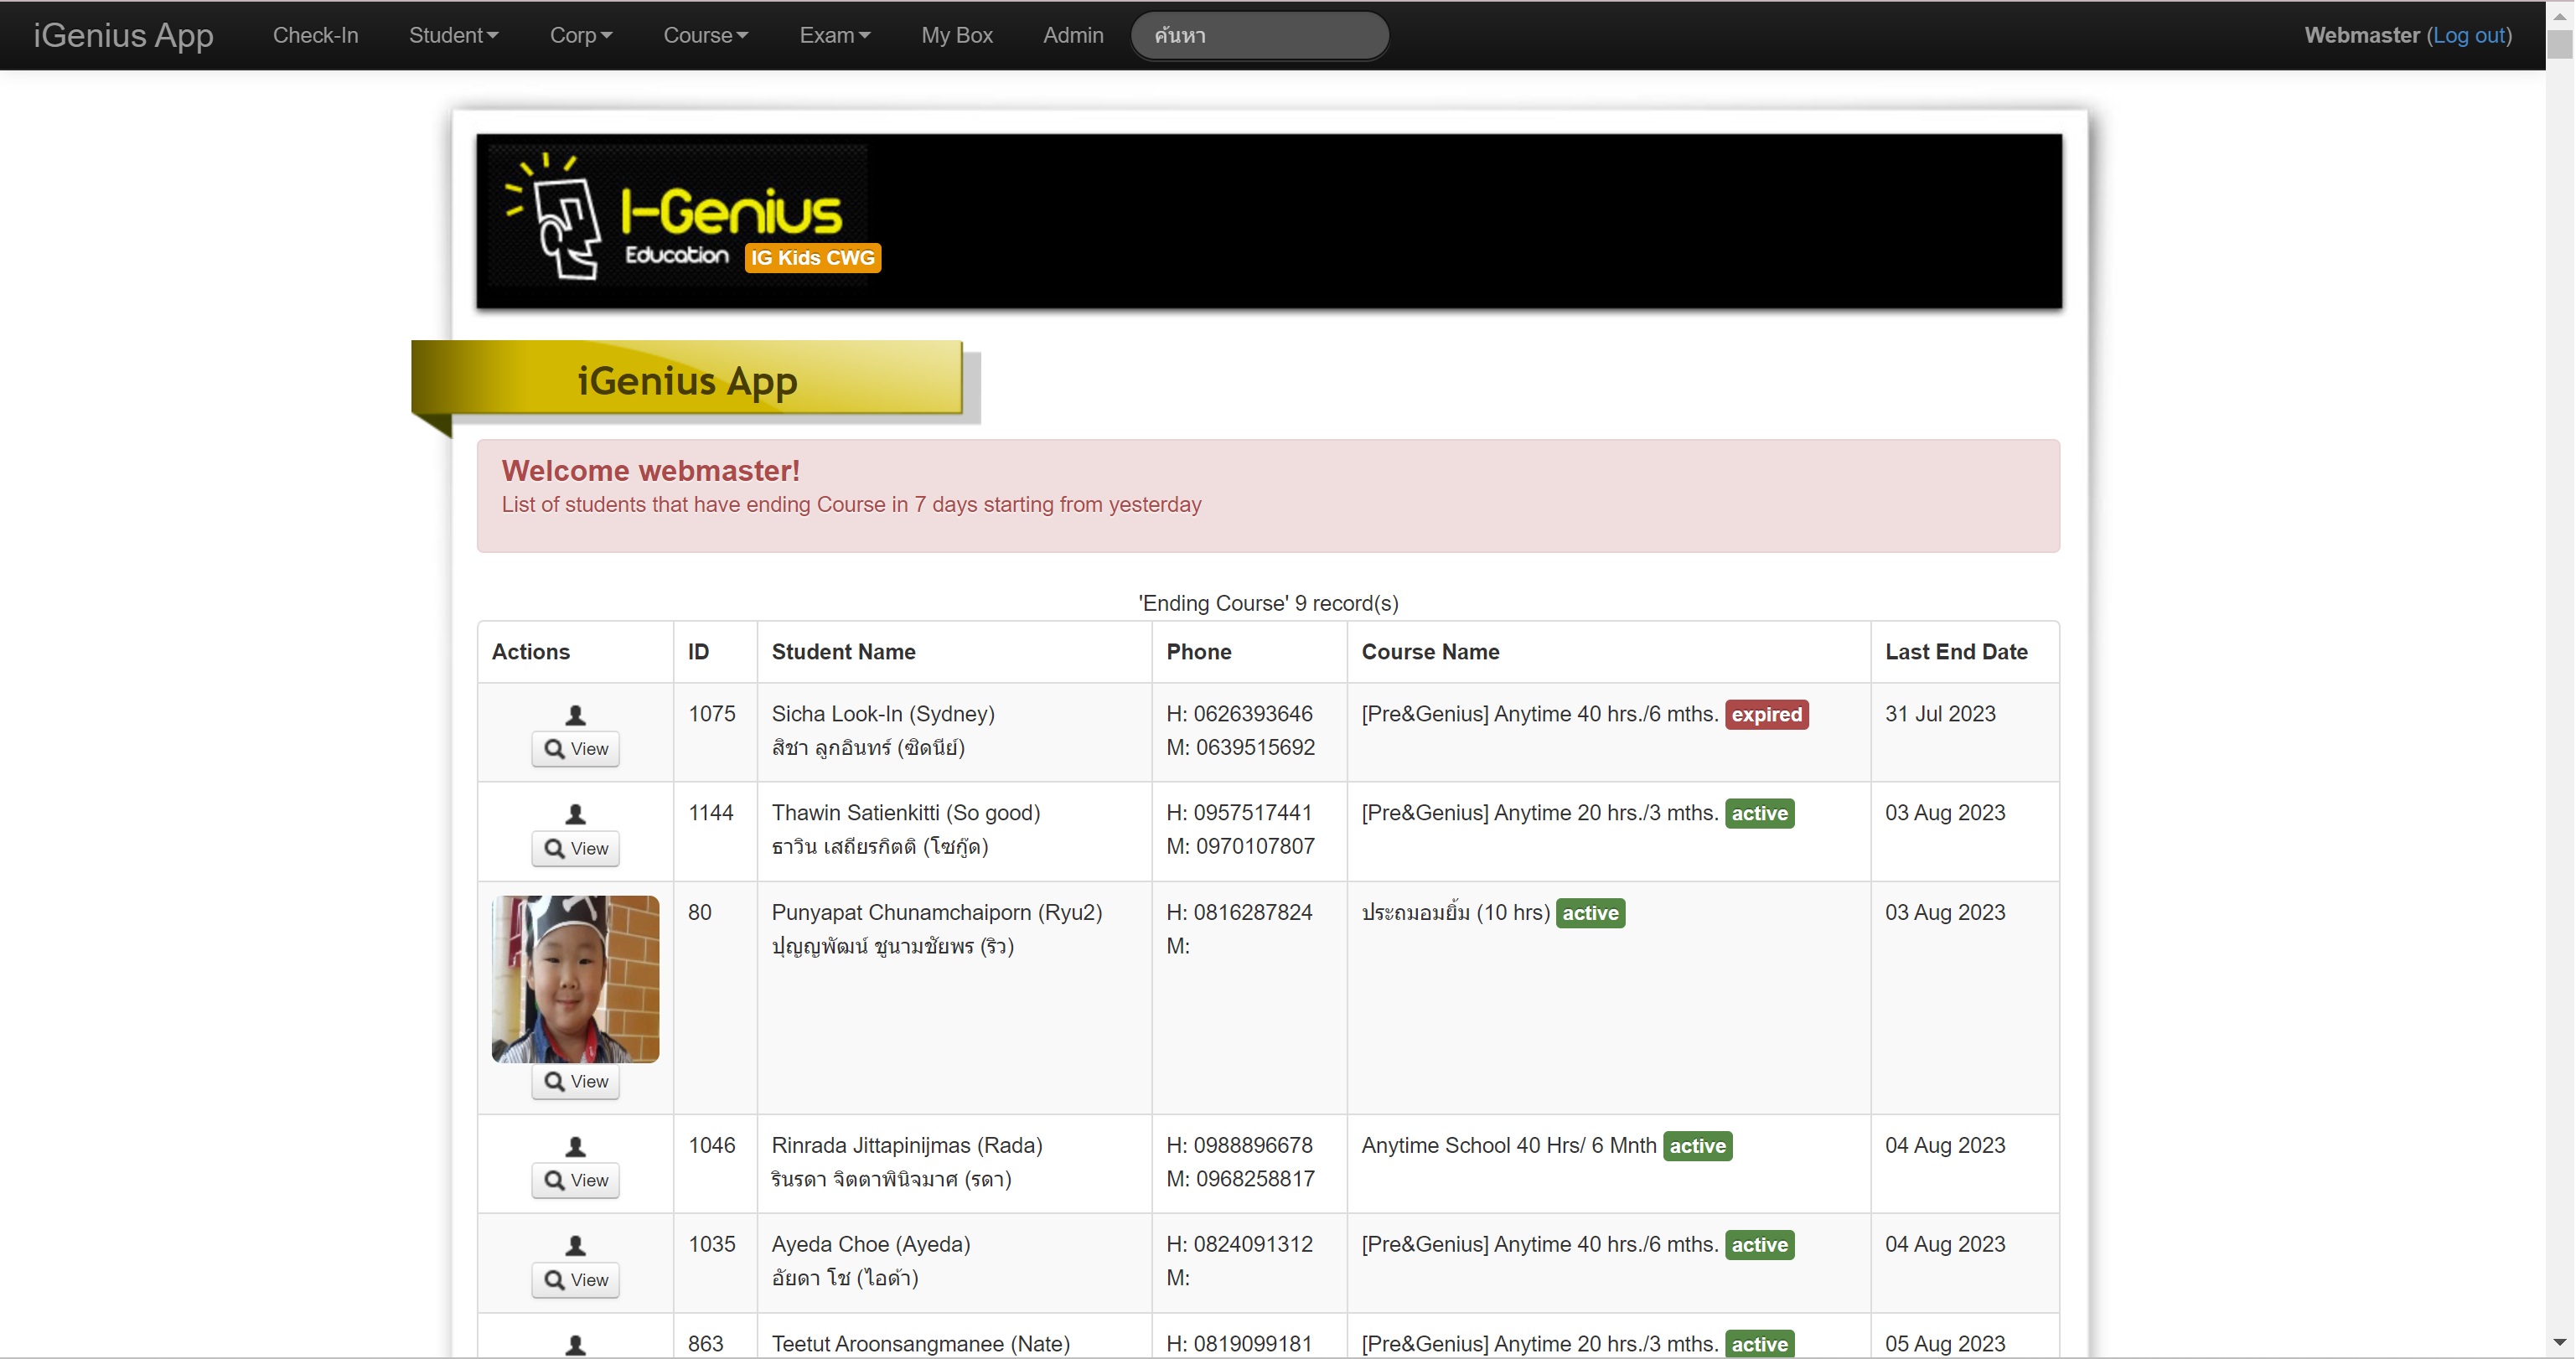The width and height of the screenshot is (2576, 1359).
Task: Click person icon for Rinrada Jittapinijmas
Action: click(x=575, y=1146)
